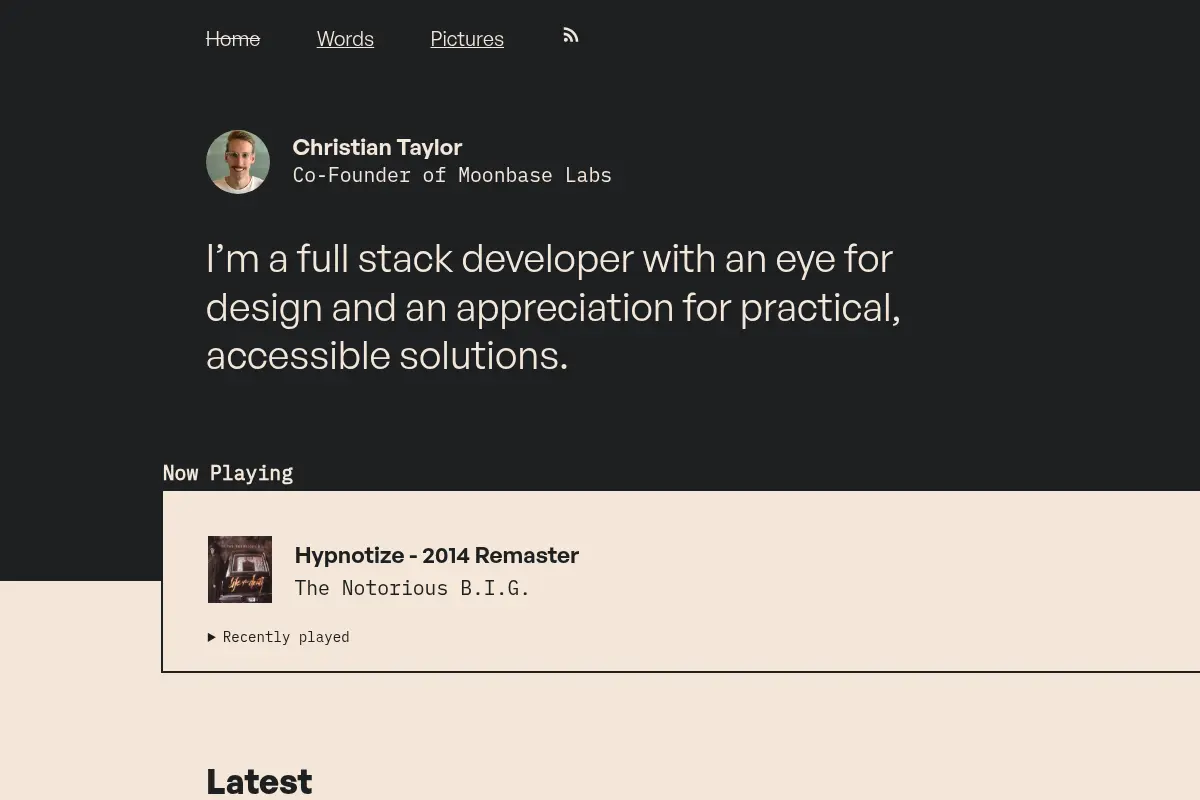Select the Home navigation link
Viewport: 1200px width, 800px height.
tap(233, 39)
